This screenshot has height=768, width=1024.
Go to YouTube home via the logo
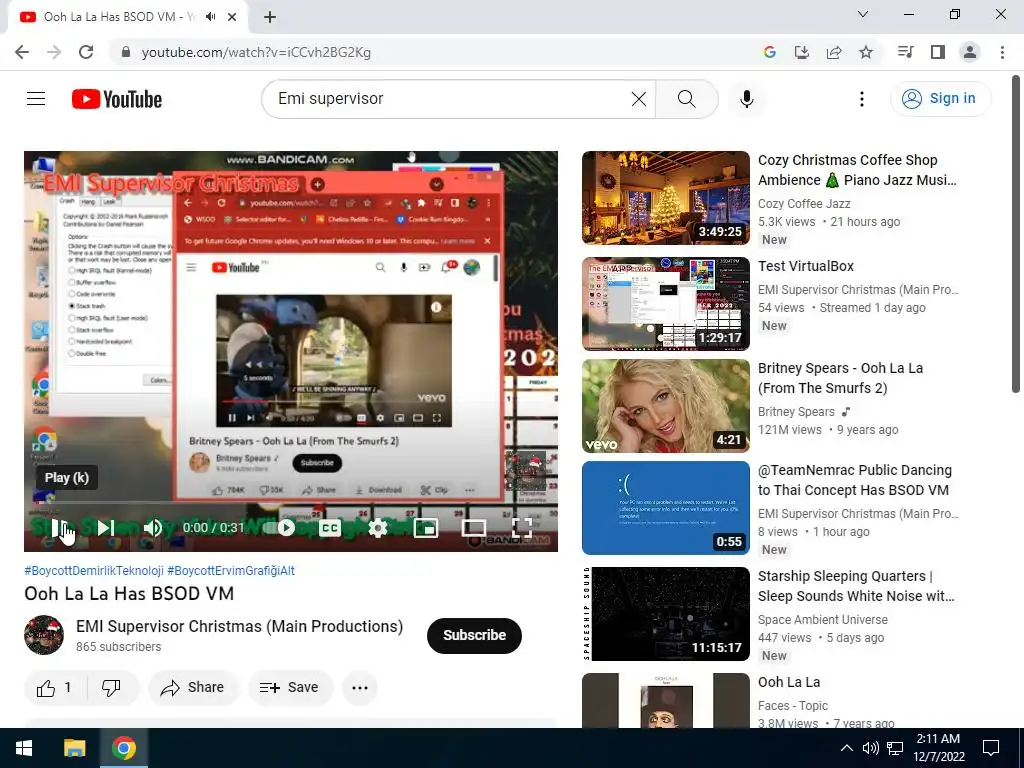click(117, 99)
